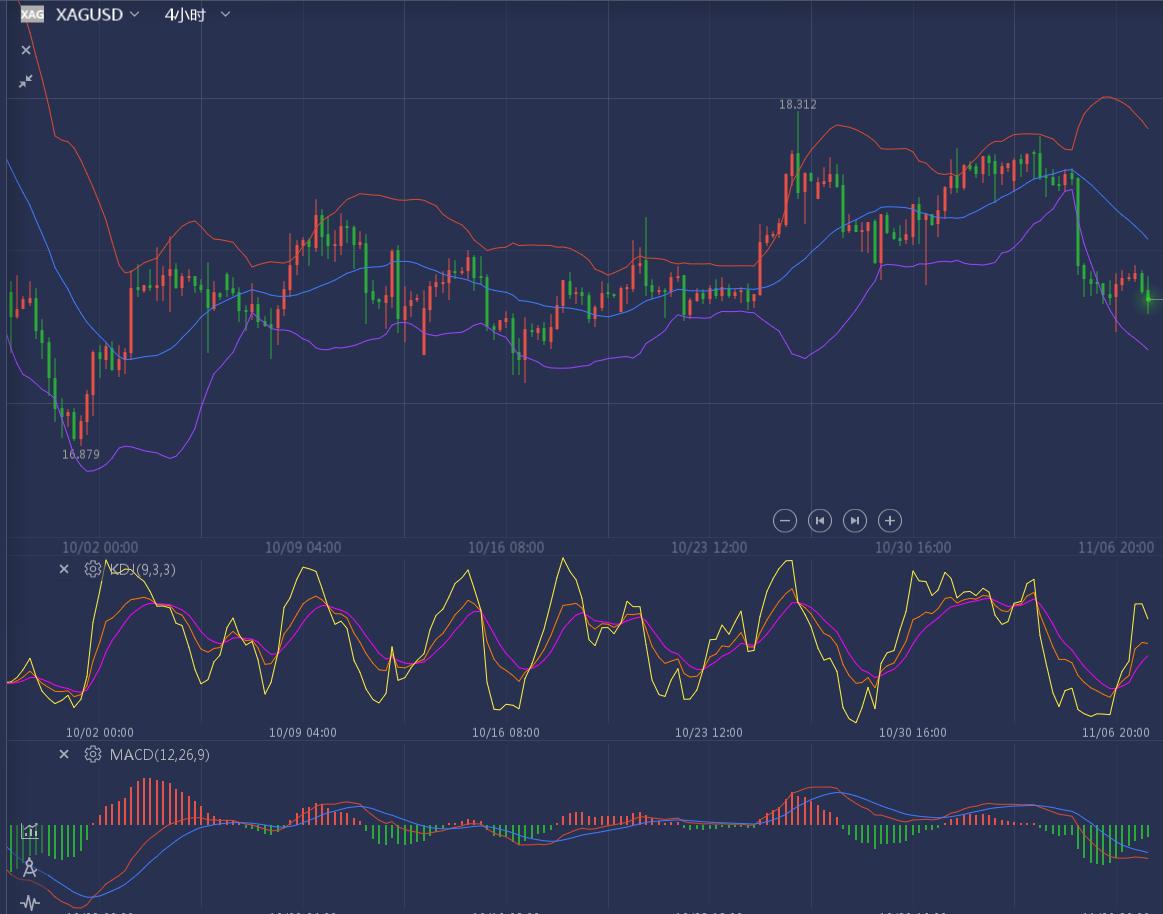Click the waveform pulse icon at bottom left

(x=30, y=903)
